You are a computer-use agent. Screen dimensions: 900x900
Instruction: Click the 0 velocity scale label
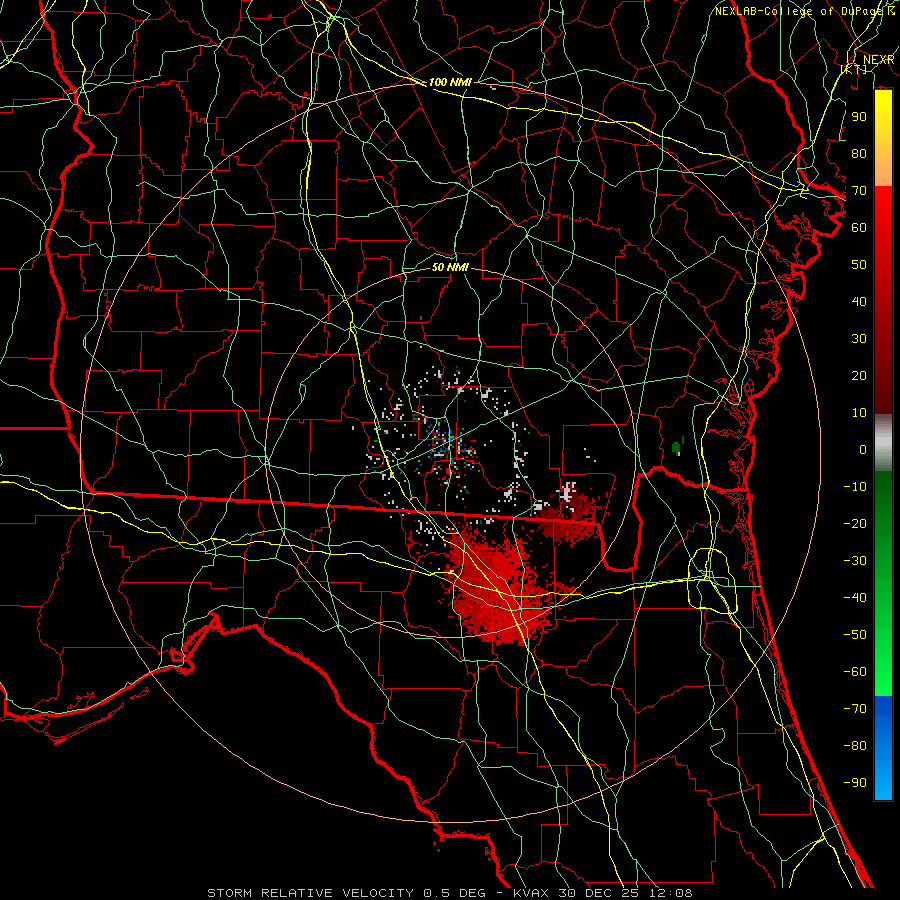click(x=863, y=450)
